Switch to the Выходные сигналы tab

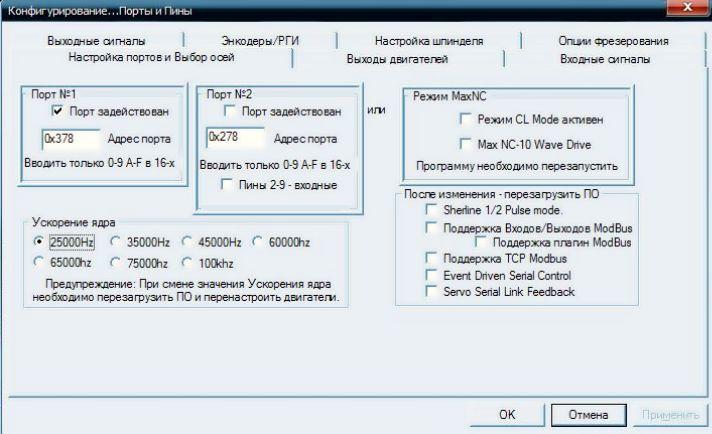pos(96,41)
